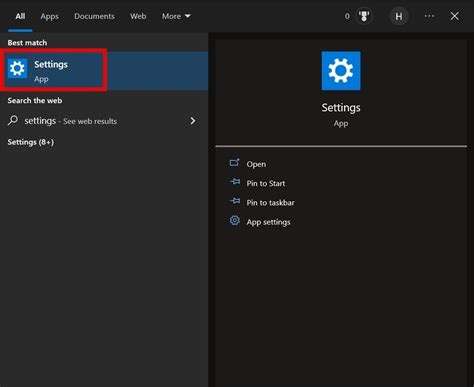The width and height of the screenshot is (474, 387).
Task: Click the 'settings - See web results' entry
Action: pyautogui.click(x=104, y=121)
